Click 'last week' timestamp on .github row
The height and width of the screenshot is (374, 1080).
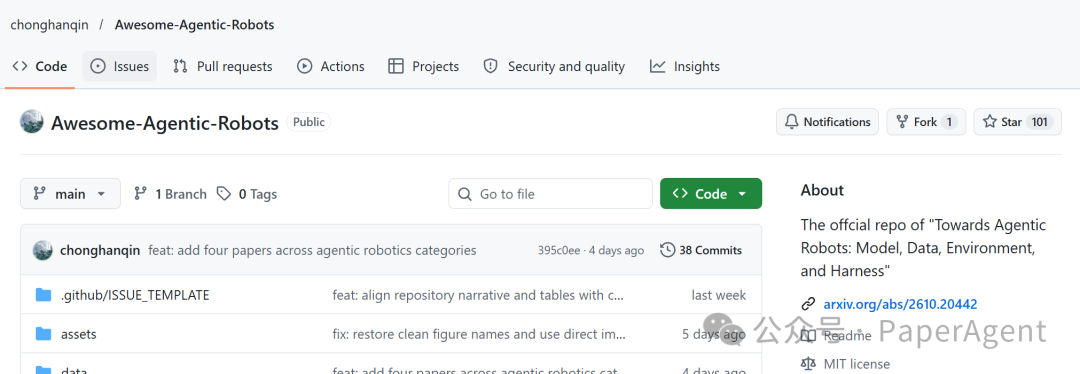point(718,295)
